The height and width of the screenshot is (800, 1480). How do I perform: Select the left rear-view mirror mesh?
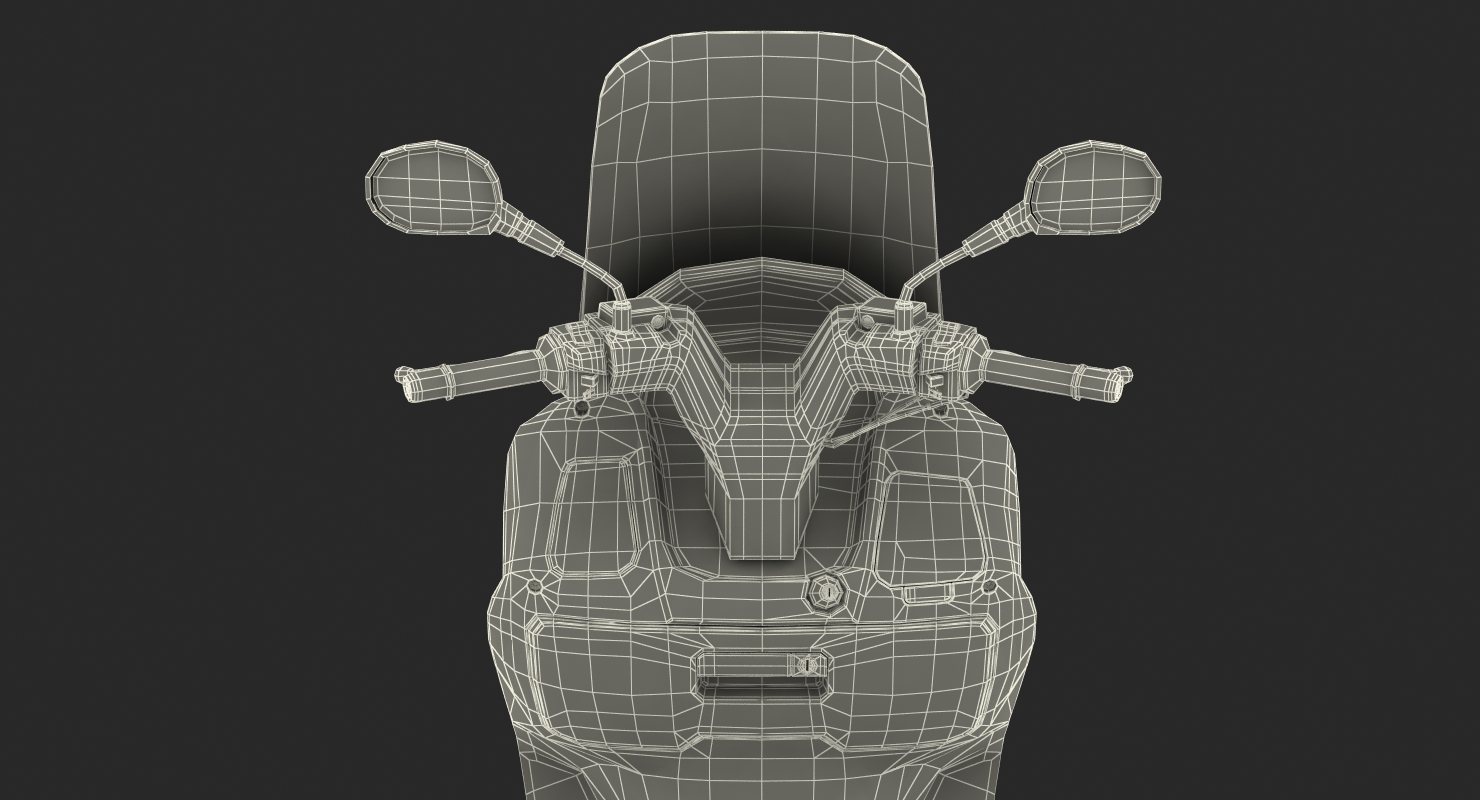(432, 186)
